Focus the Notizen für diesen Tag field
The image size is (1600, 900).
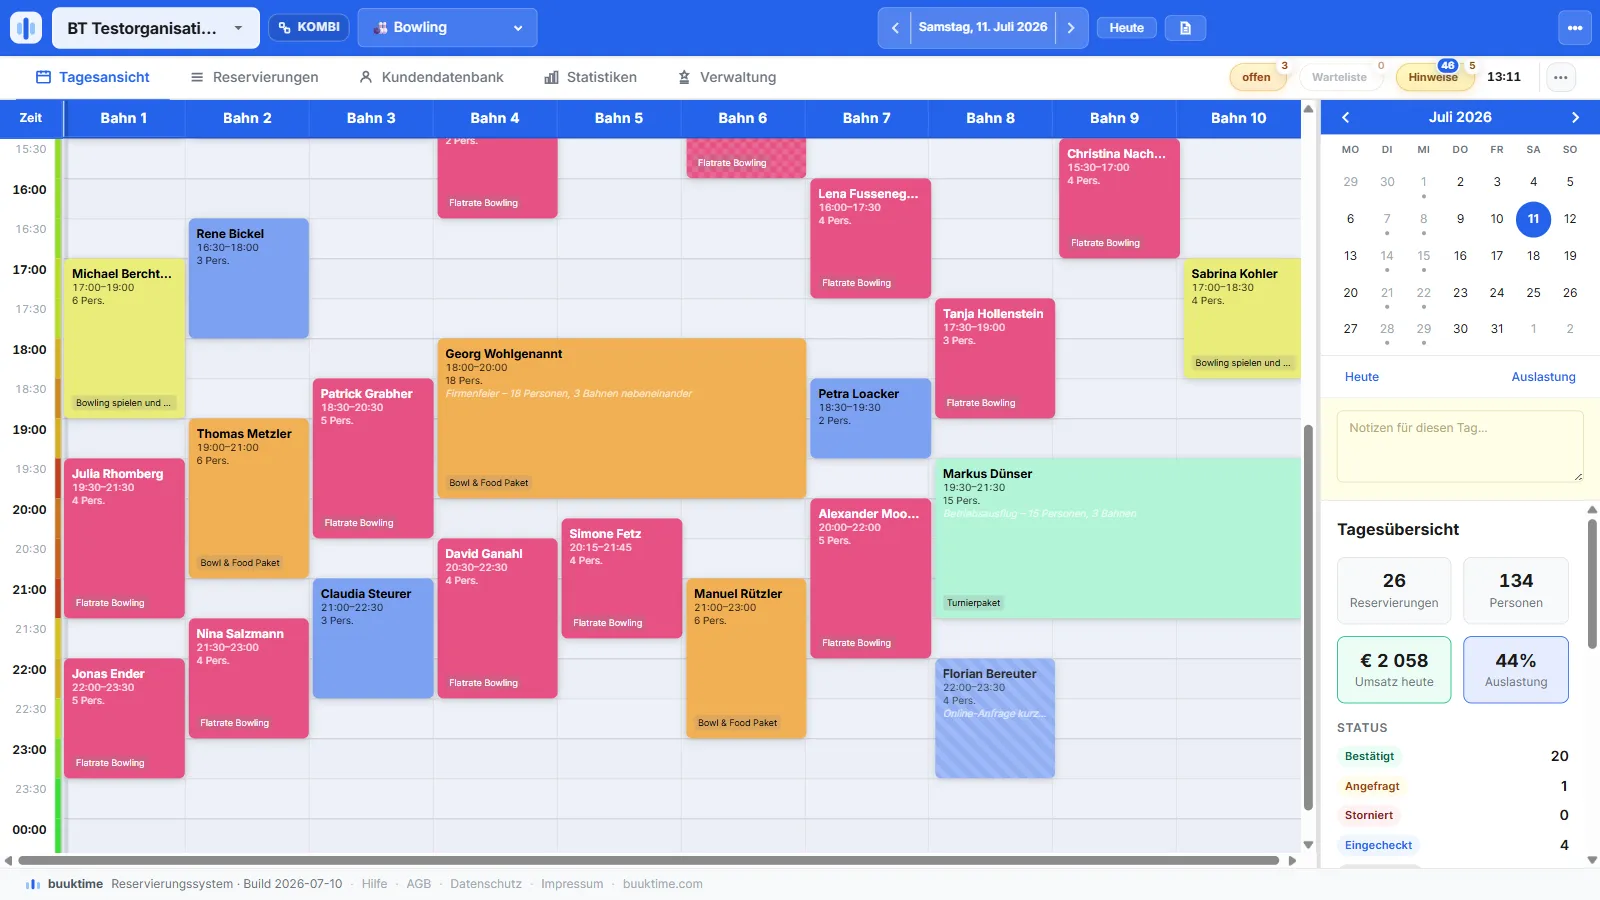[x=1460, y=447]
